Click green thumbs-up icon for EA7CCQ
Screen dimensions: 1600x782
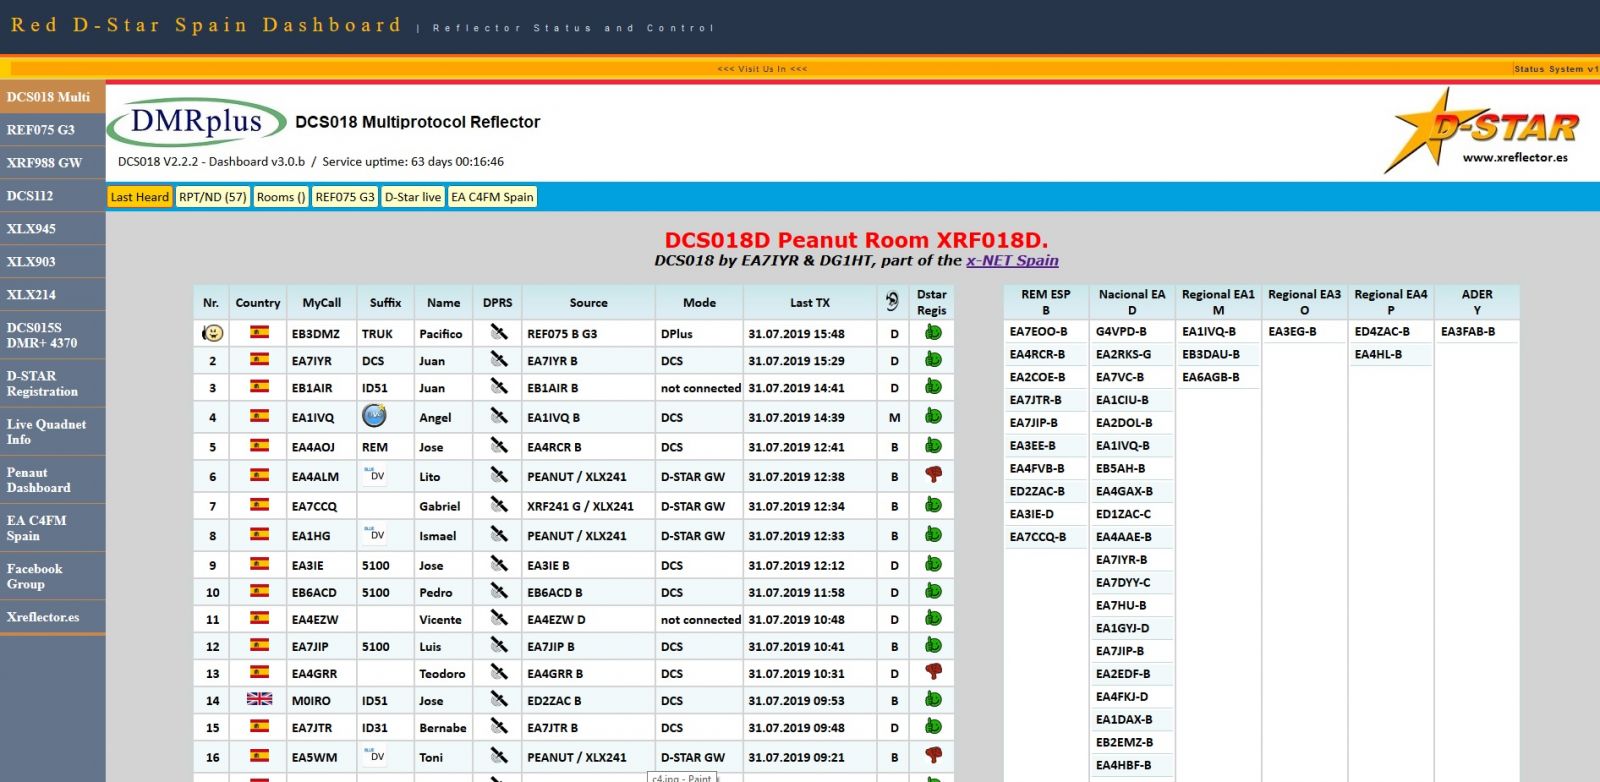933,504
